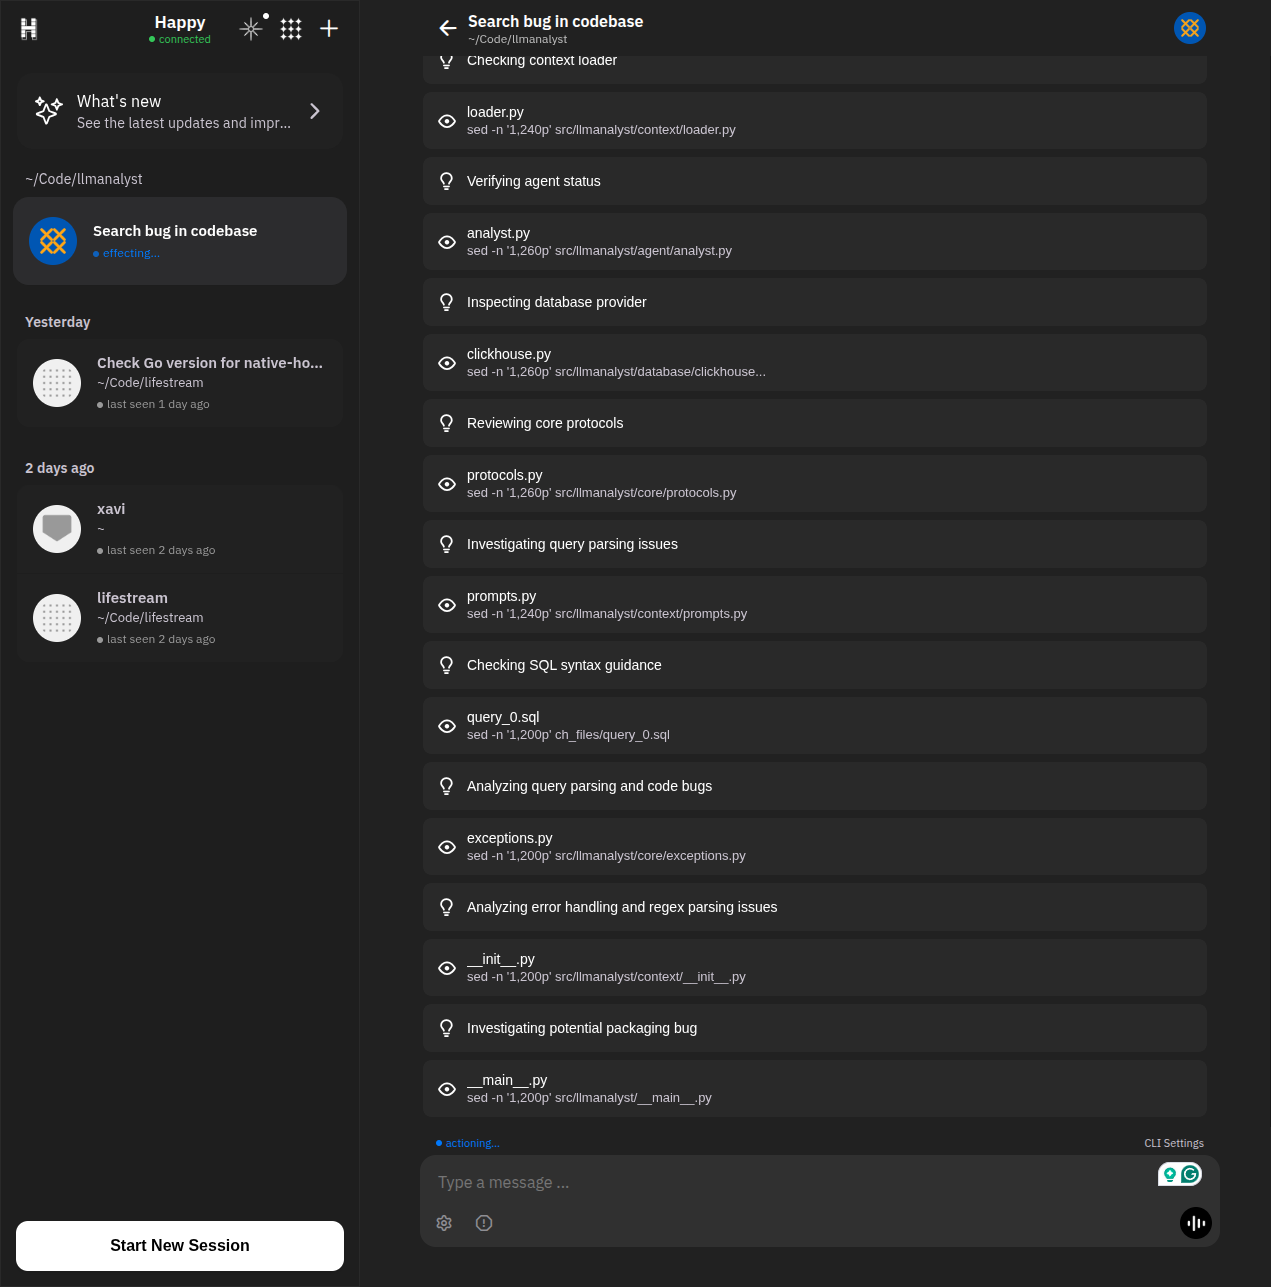Click the back arrow in the chat header
1271x1287 pixels.
(x=447, y=28)
